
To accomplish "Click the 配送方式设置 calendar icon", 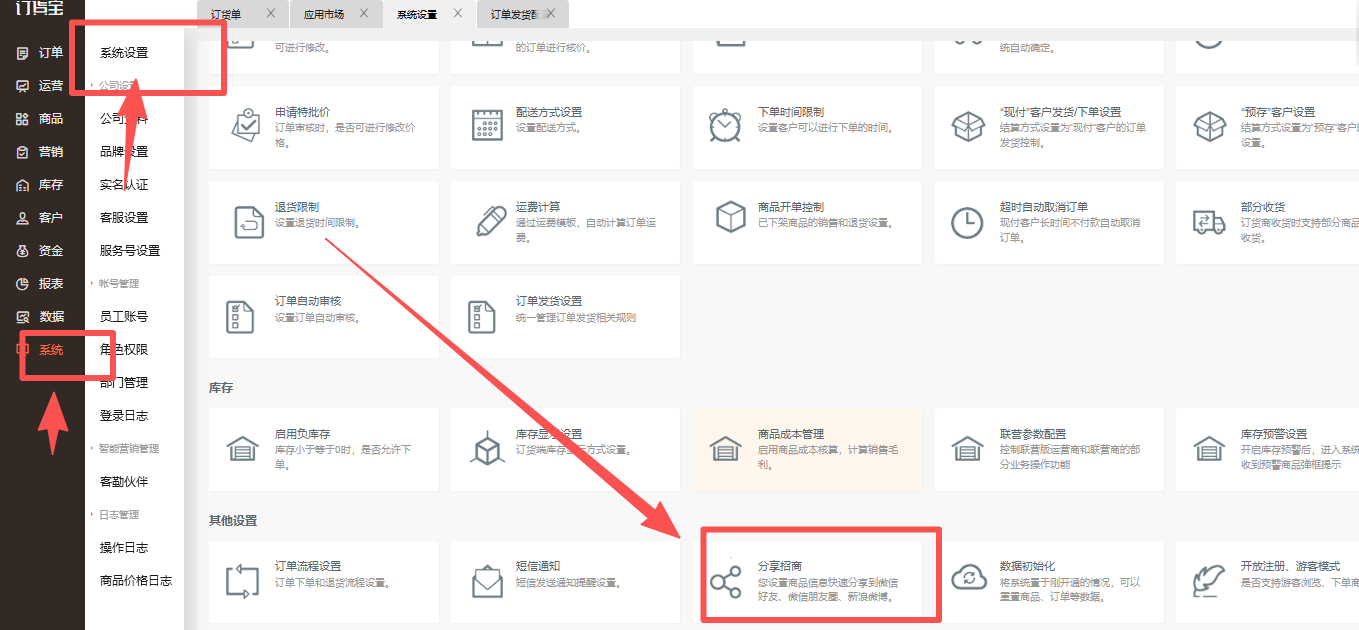I will coord(487,124).
